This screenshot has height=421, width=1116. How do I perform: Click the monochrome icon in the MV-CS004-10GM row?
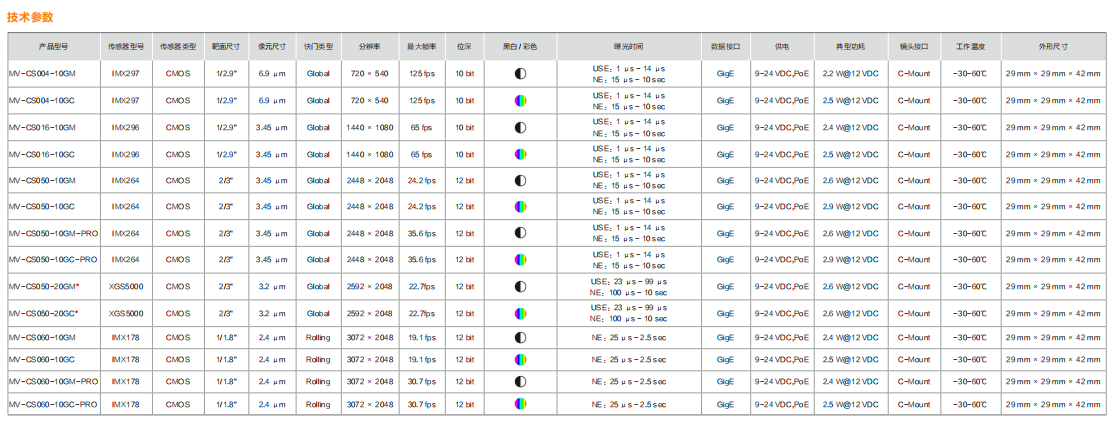click(520, 74)
